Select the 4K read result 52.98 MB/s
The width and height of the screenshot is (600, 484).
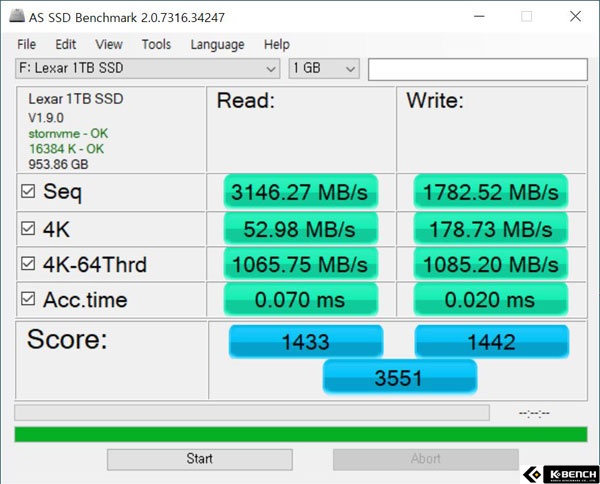pyautogui.click(x=300, y=229)
